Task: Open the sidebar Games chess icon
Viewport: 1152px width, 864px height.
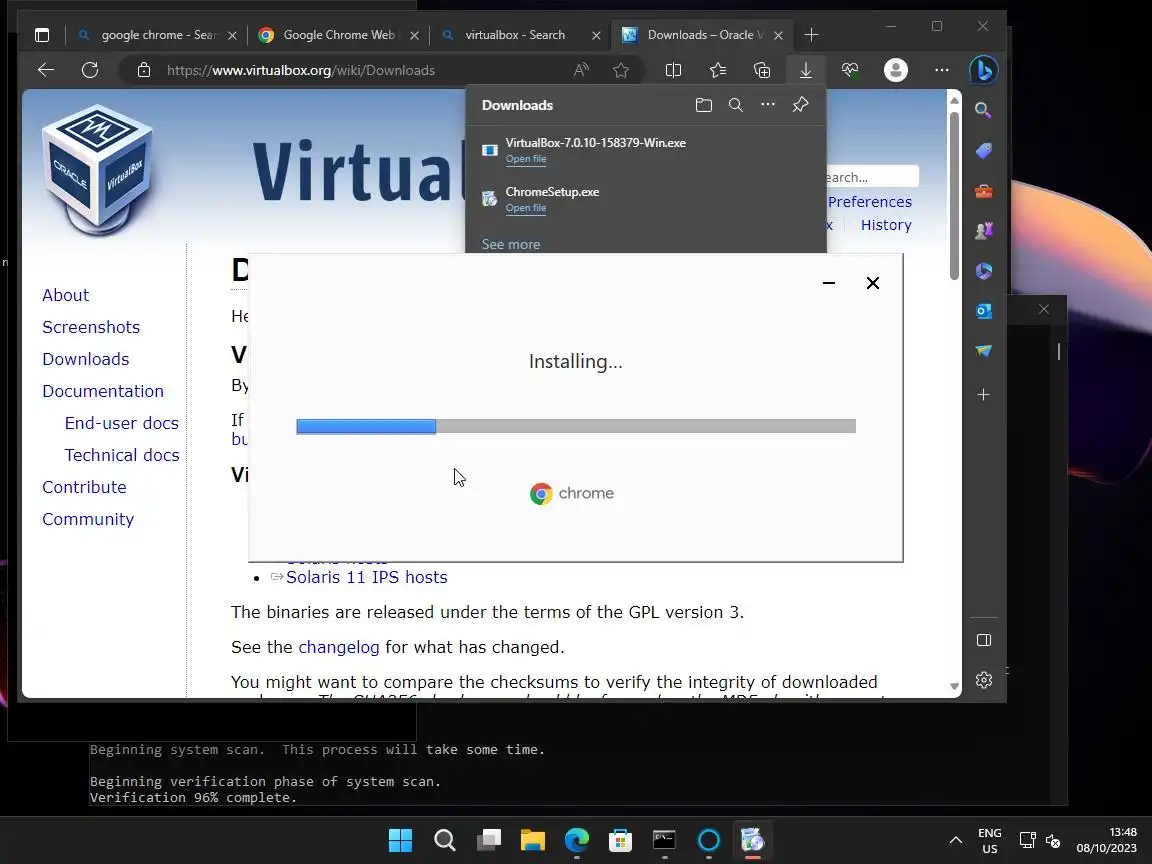Action: [984, 230]
